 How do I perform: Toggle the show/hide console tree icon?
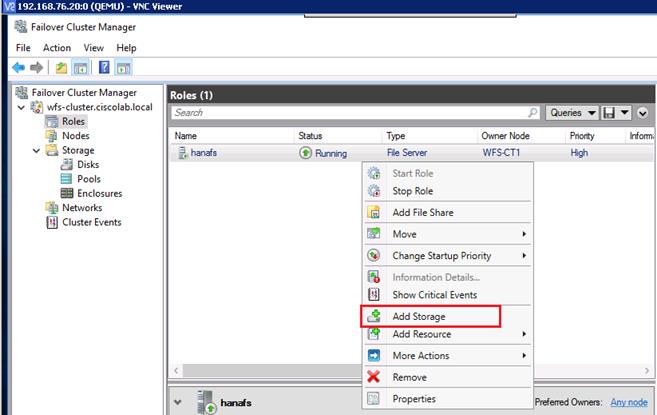[x=80, y=67]
